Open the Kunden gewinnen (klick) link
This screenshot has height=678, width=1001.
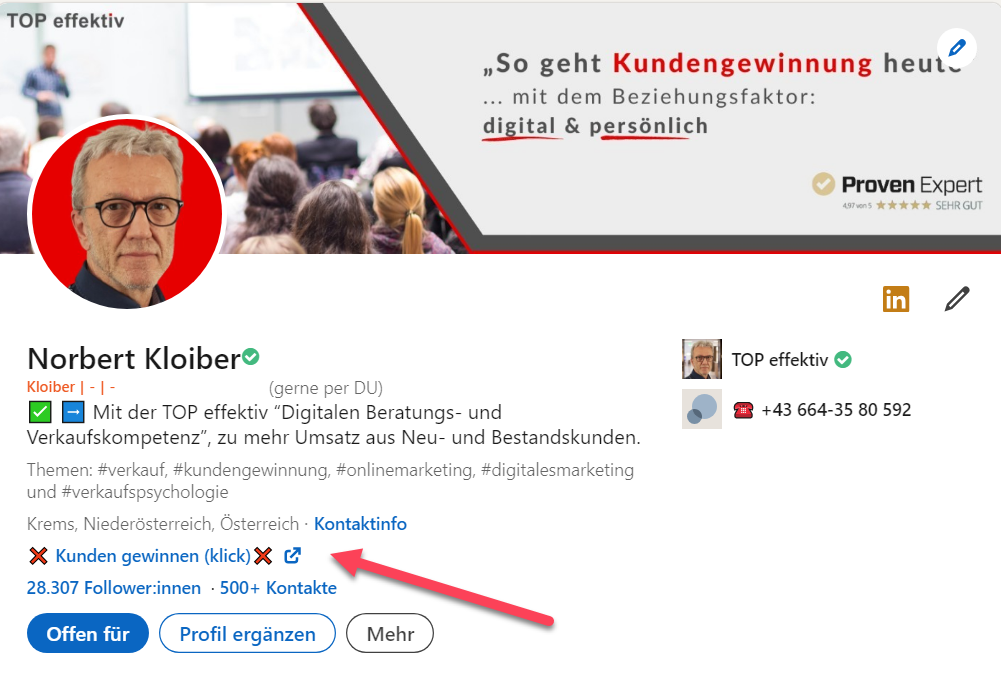pyautogui.click(x=153, y=555)
